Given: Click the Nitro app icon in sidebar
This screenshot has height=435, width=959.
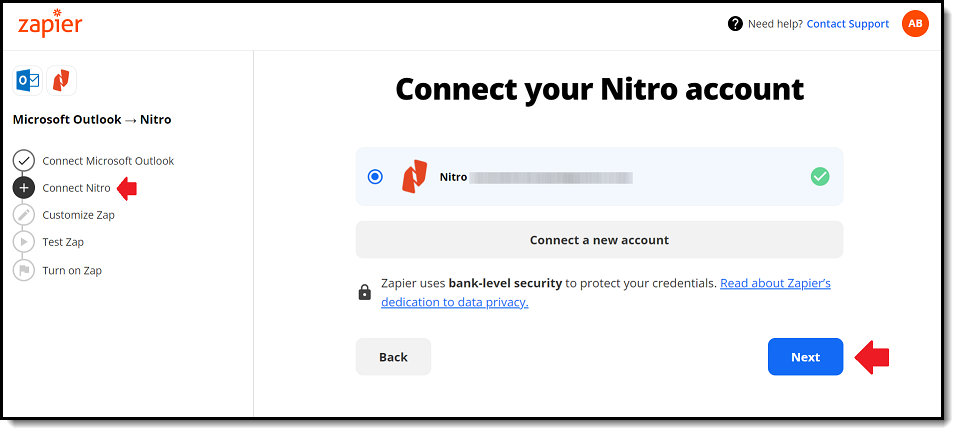Looking at the screenshot, I should click(x=61, y=81).
